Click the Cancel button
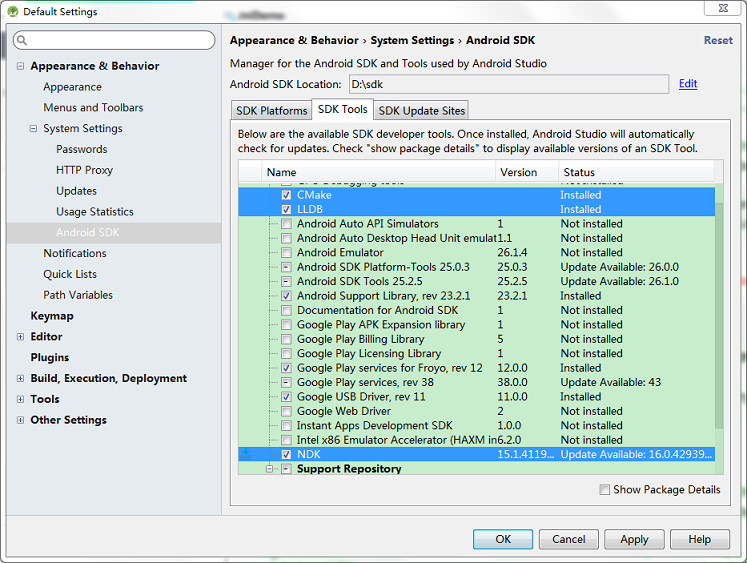747x563 pixels. point(568,539)
